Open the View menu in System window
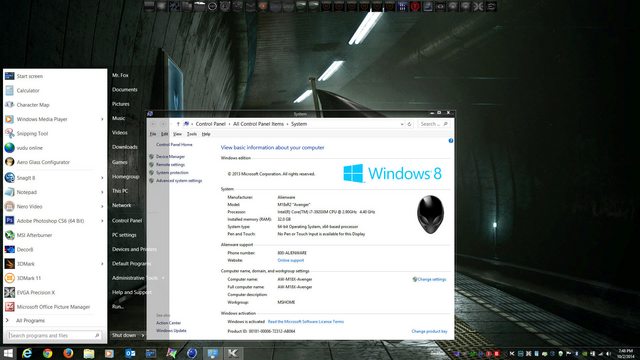 (x=178, y=134)
